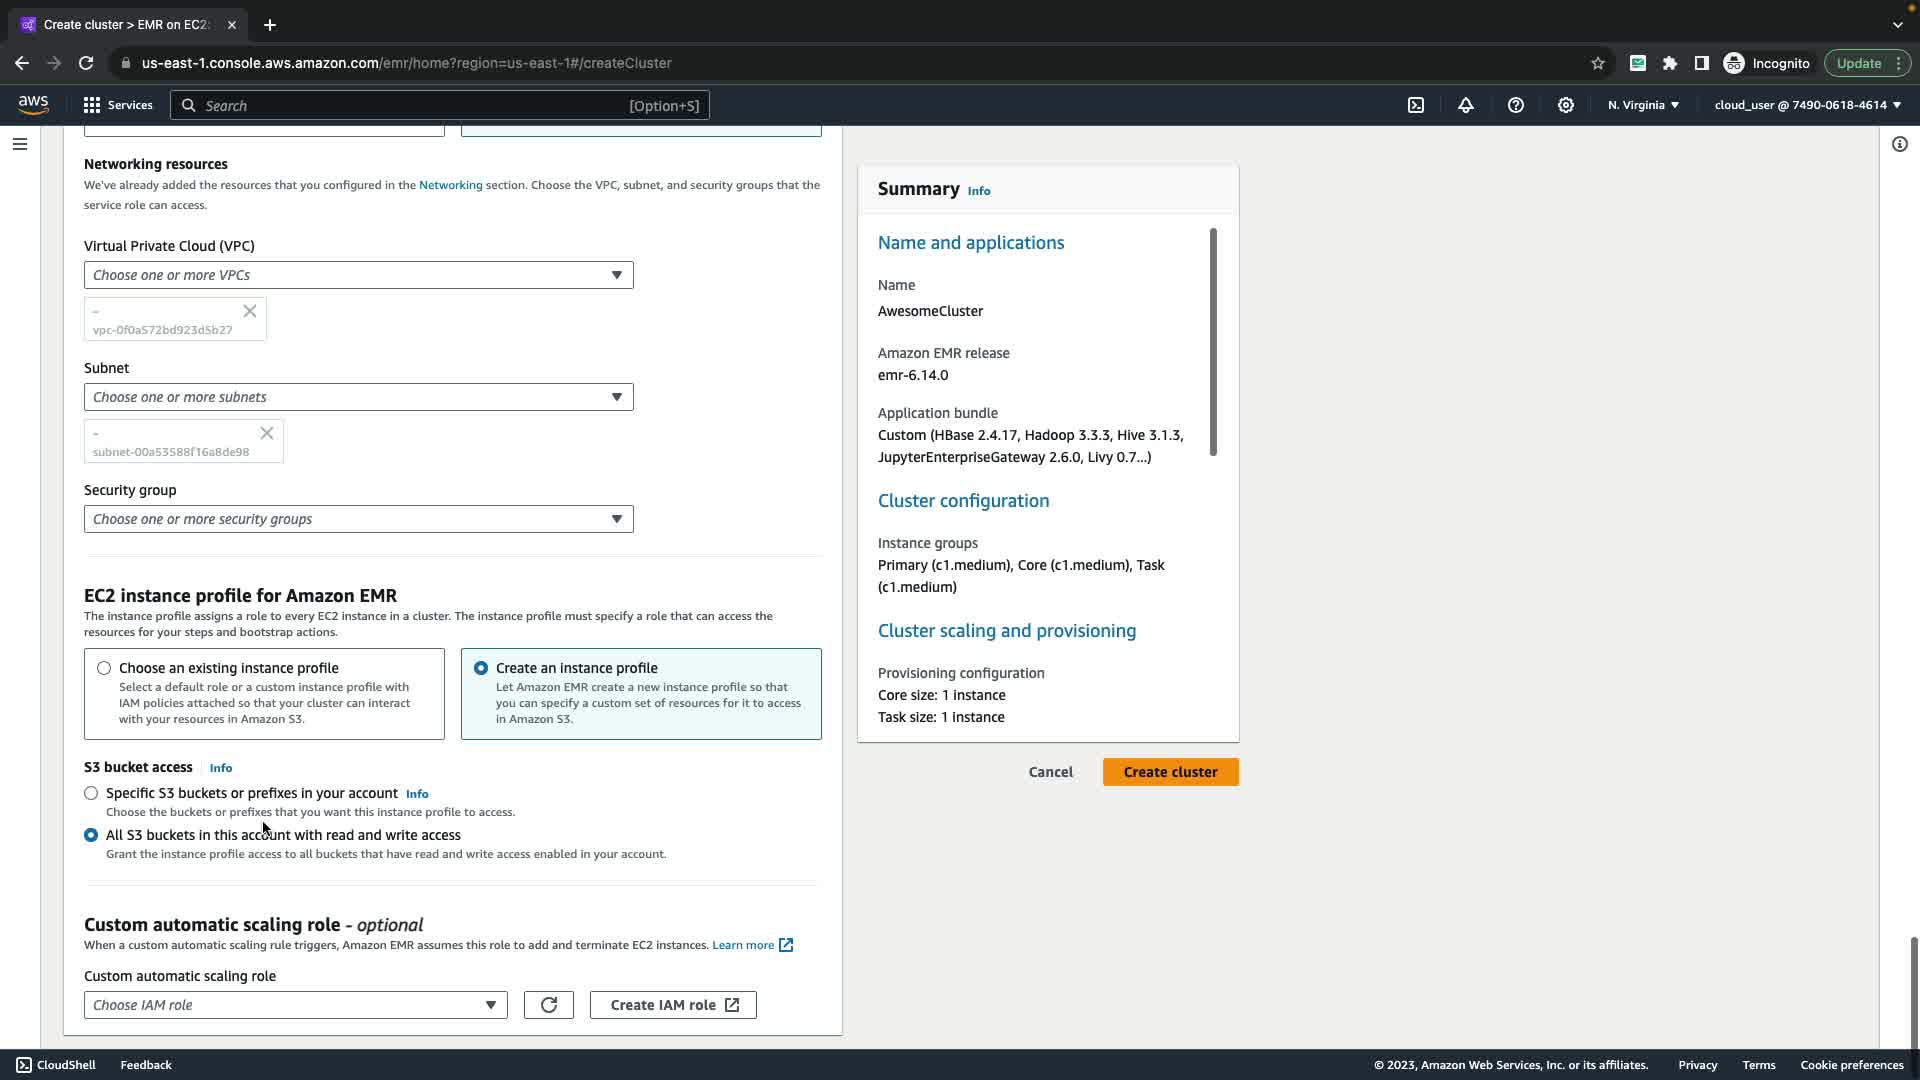Click the Create cluster button
This screenshot has height=1080, width=1920.
pos(1170,772)
